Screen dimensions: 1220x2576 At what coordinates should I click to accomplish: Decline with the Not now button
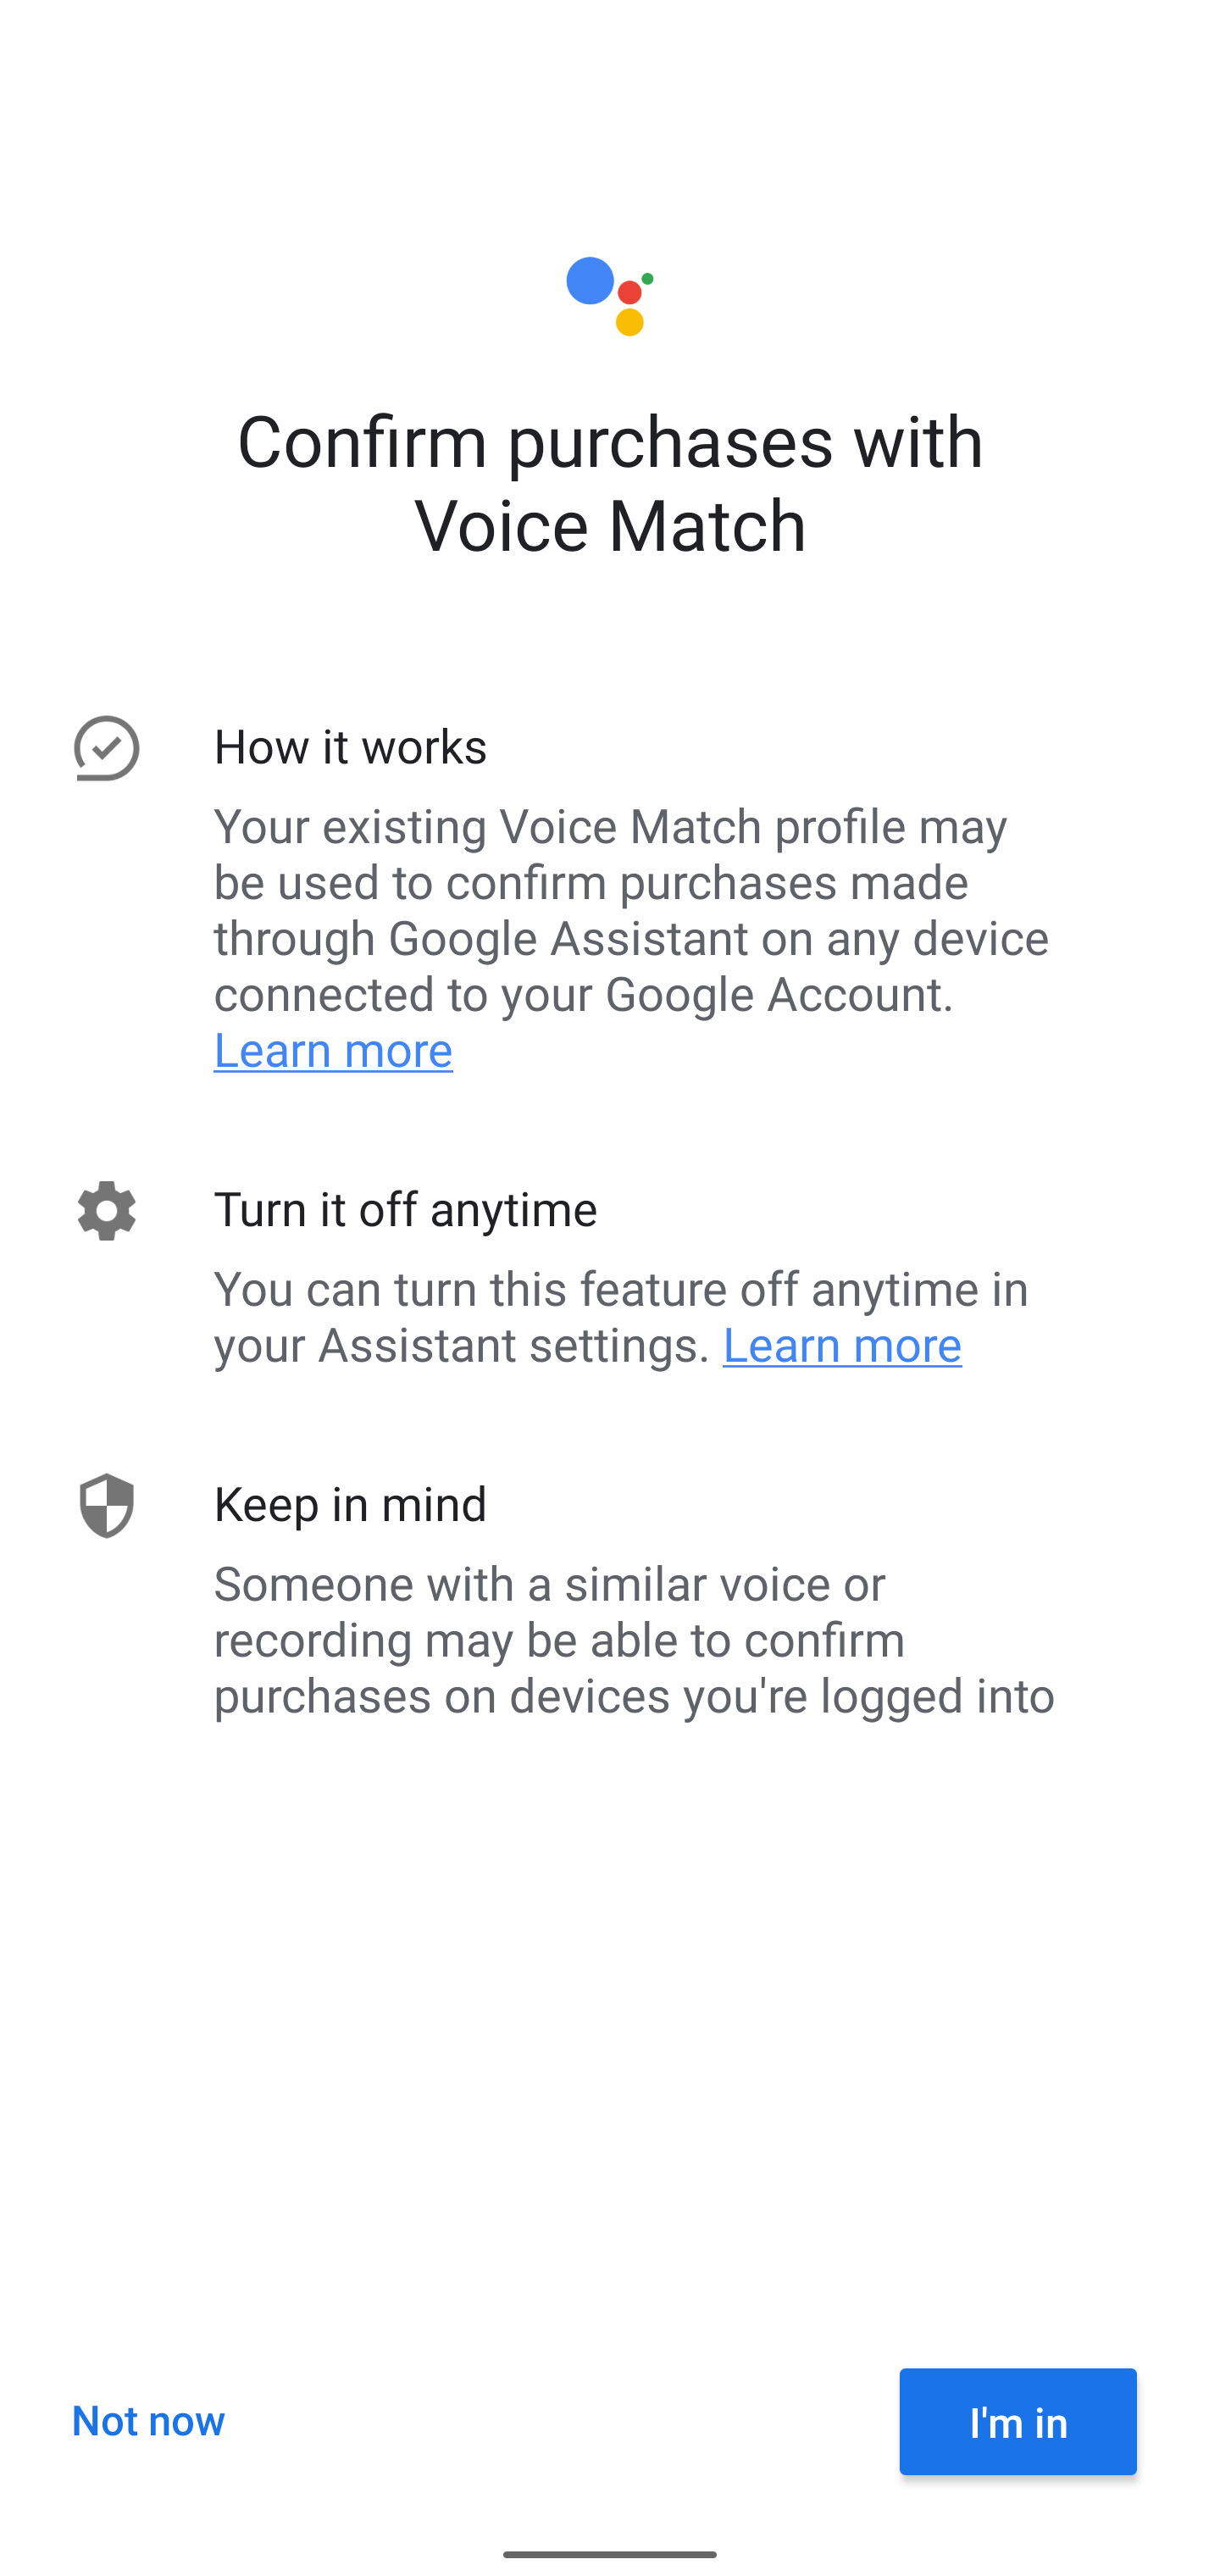149,2420
